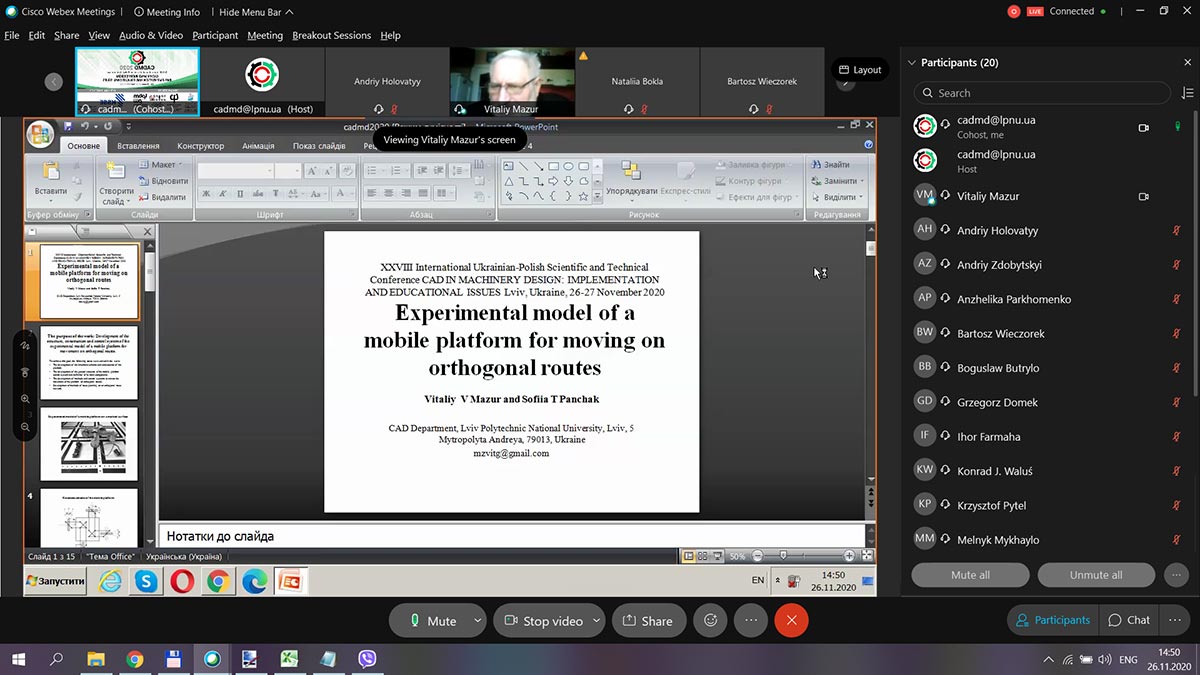Expand video options arrow beside Stop video
The image size is (1200, 675).
[x=597, y=620]
